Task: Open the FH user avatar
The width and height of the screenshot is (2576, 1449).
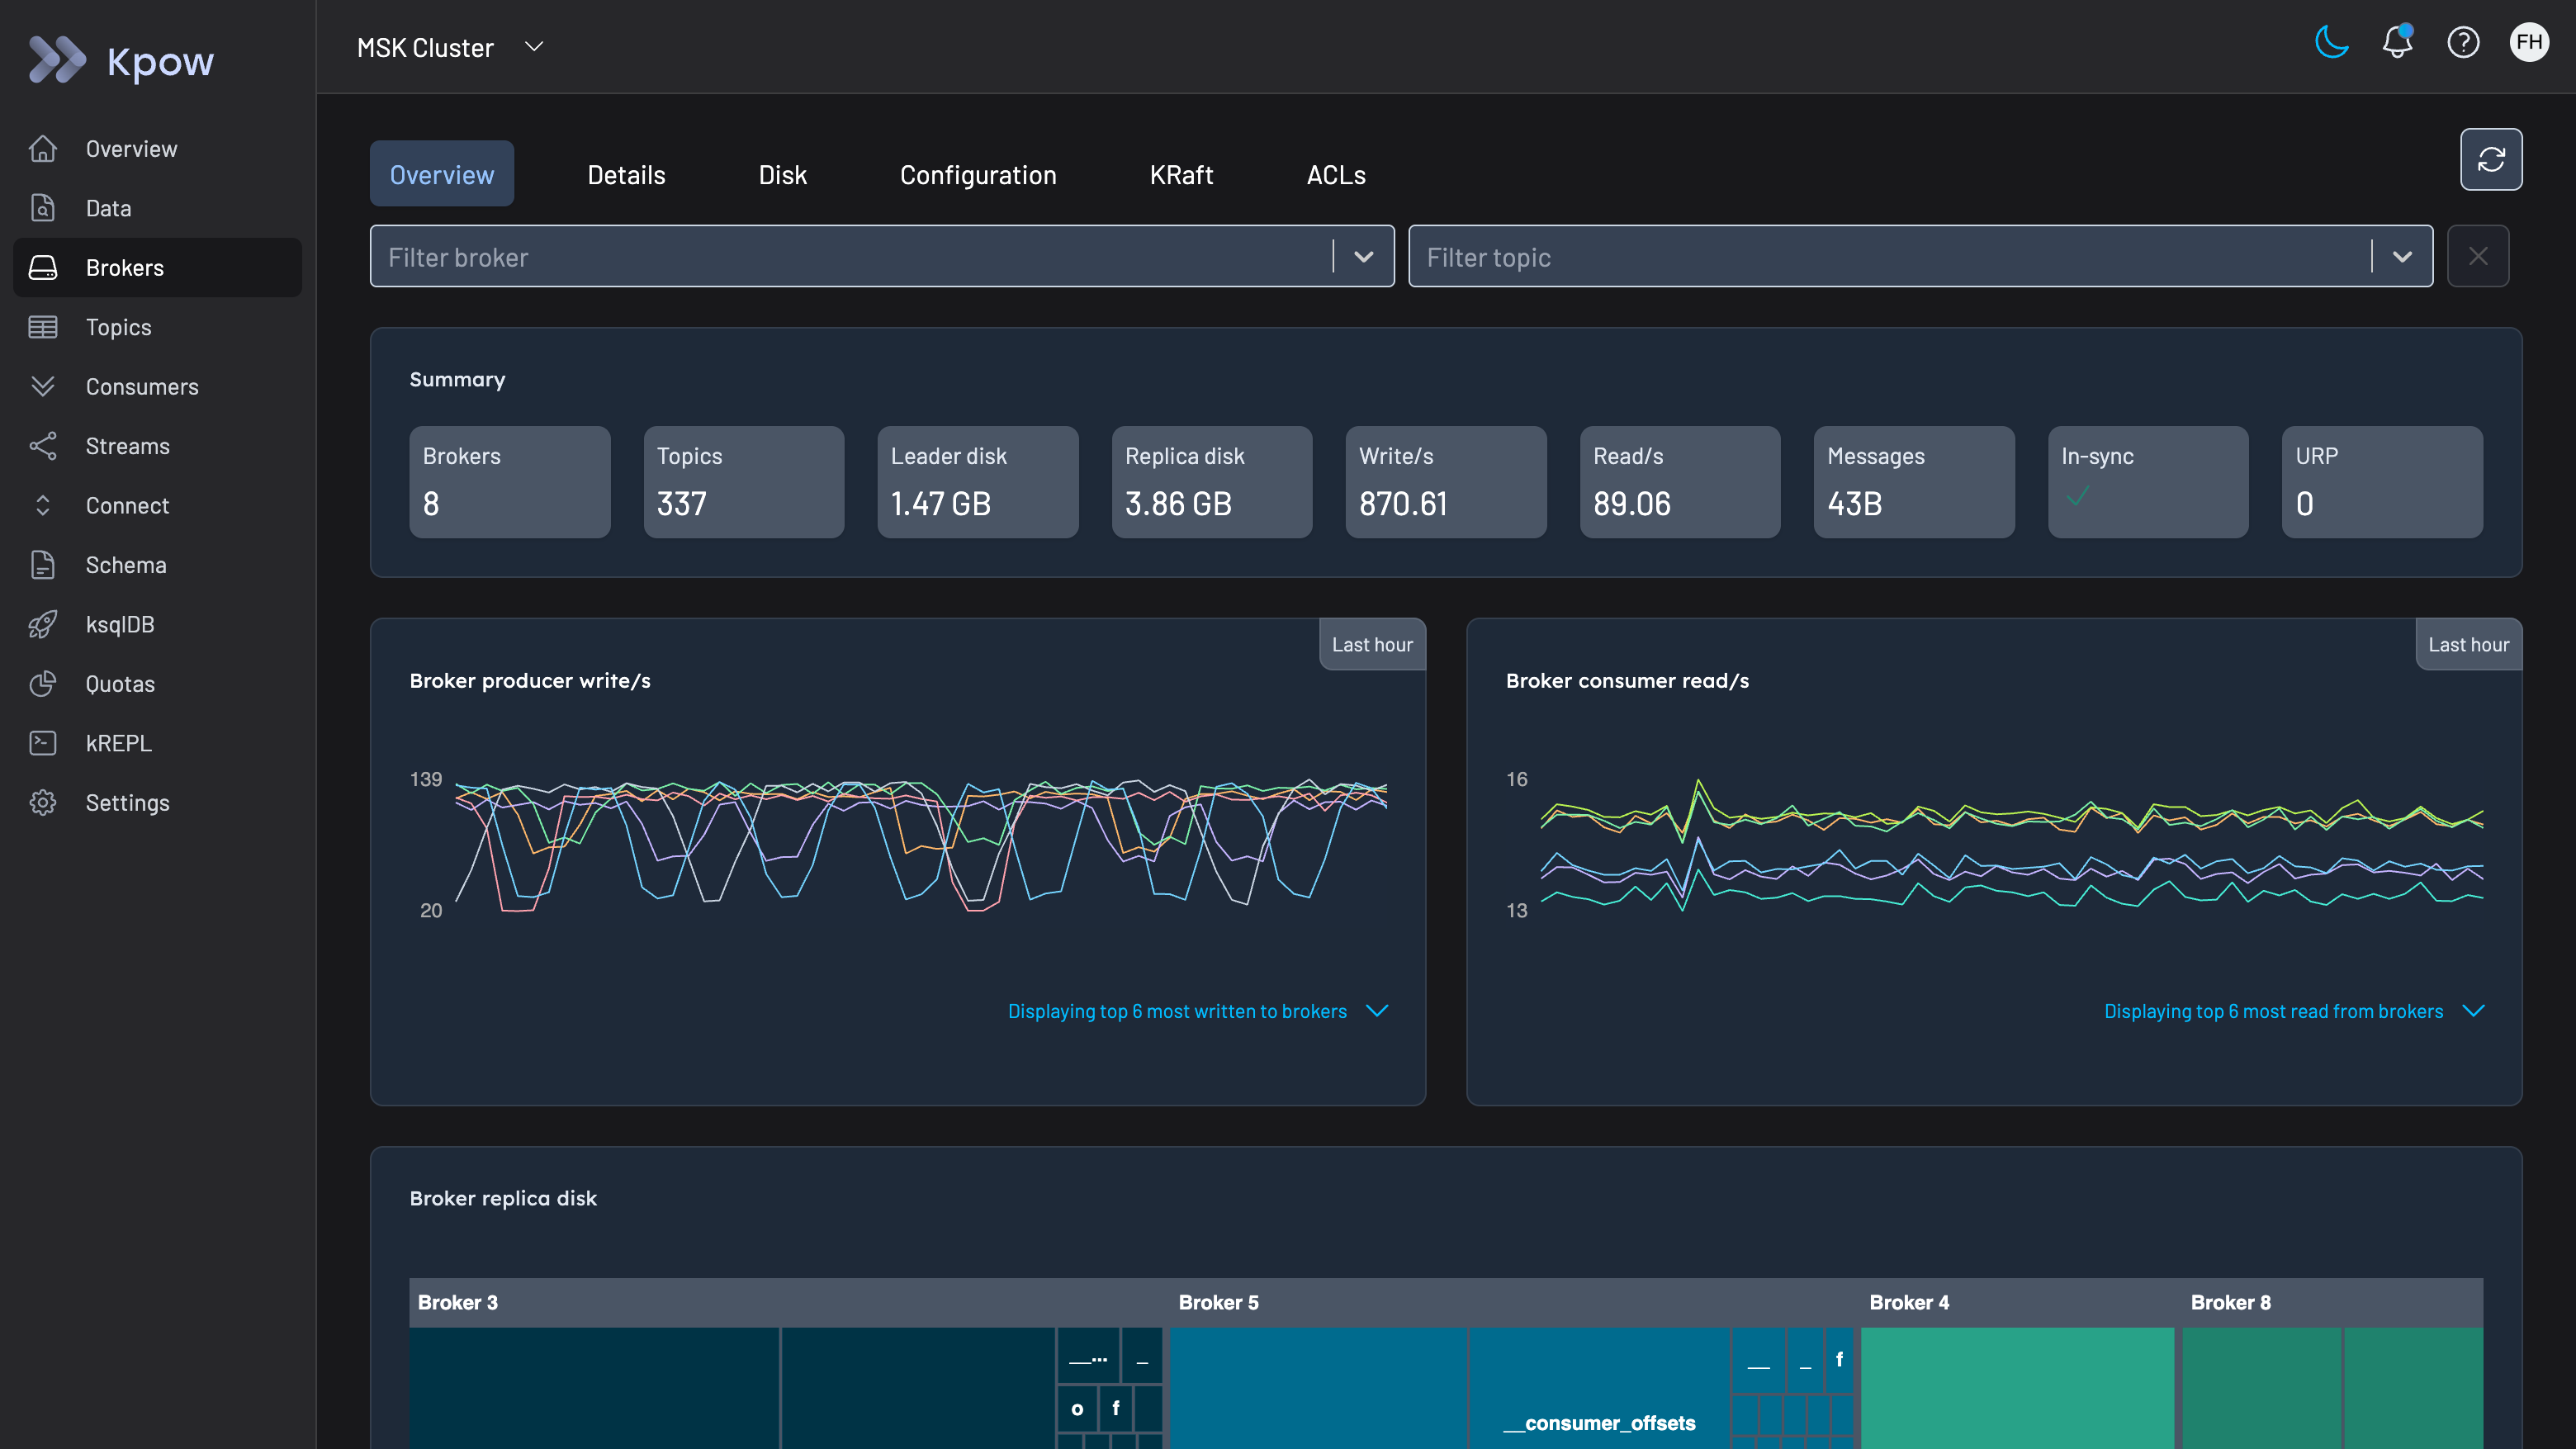Action: point(2528,42)
